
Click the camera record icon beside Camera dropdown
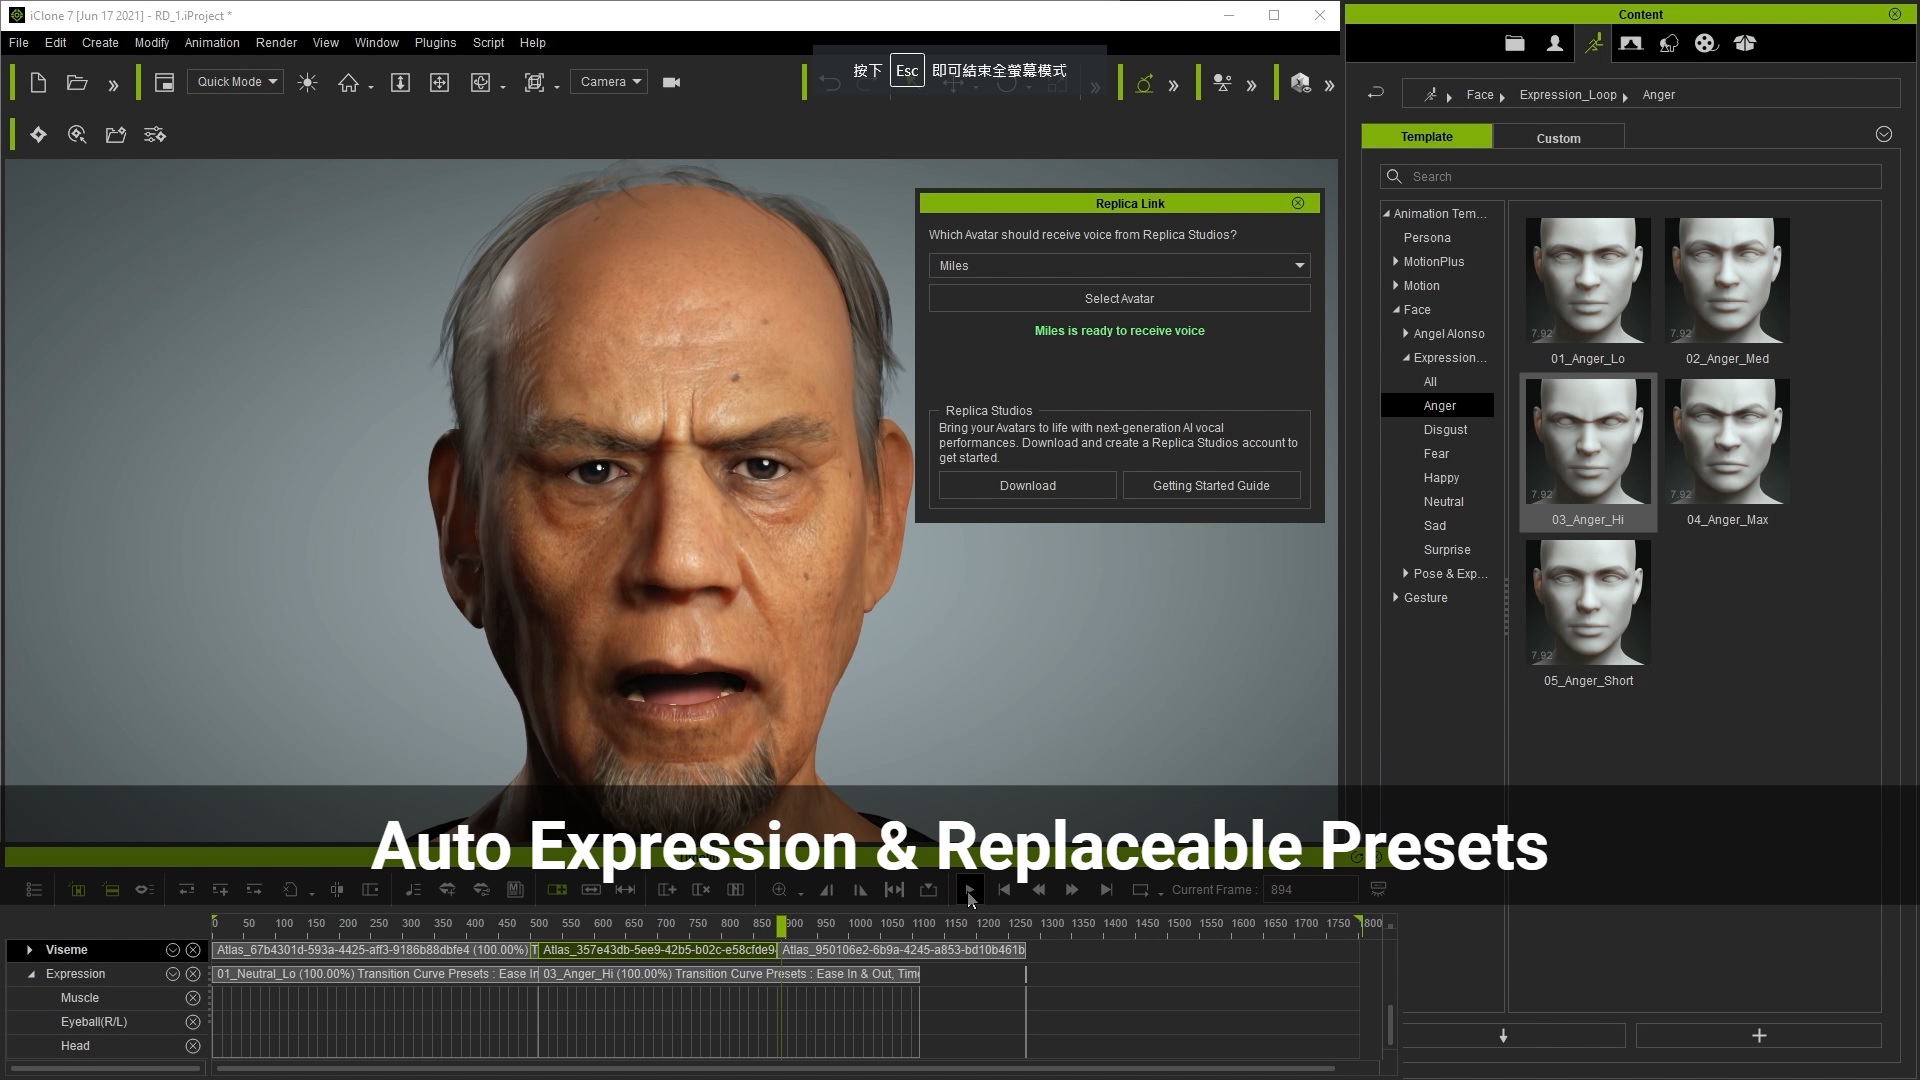click(672, 83)
